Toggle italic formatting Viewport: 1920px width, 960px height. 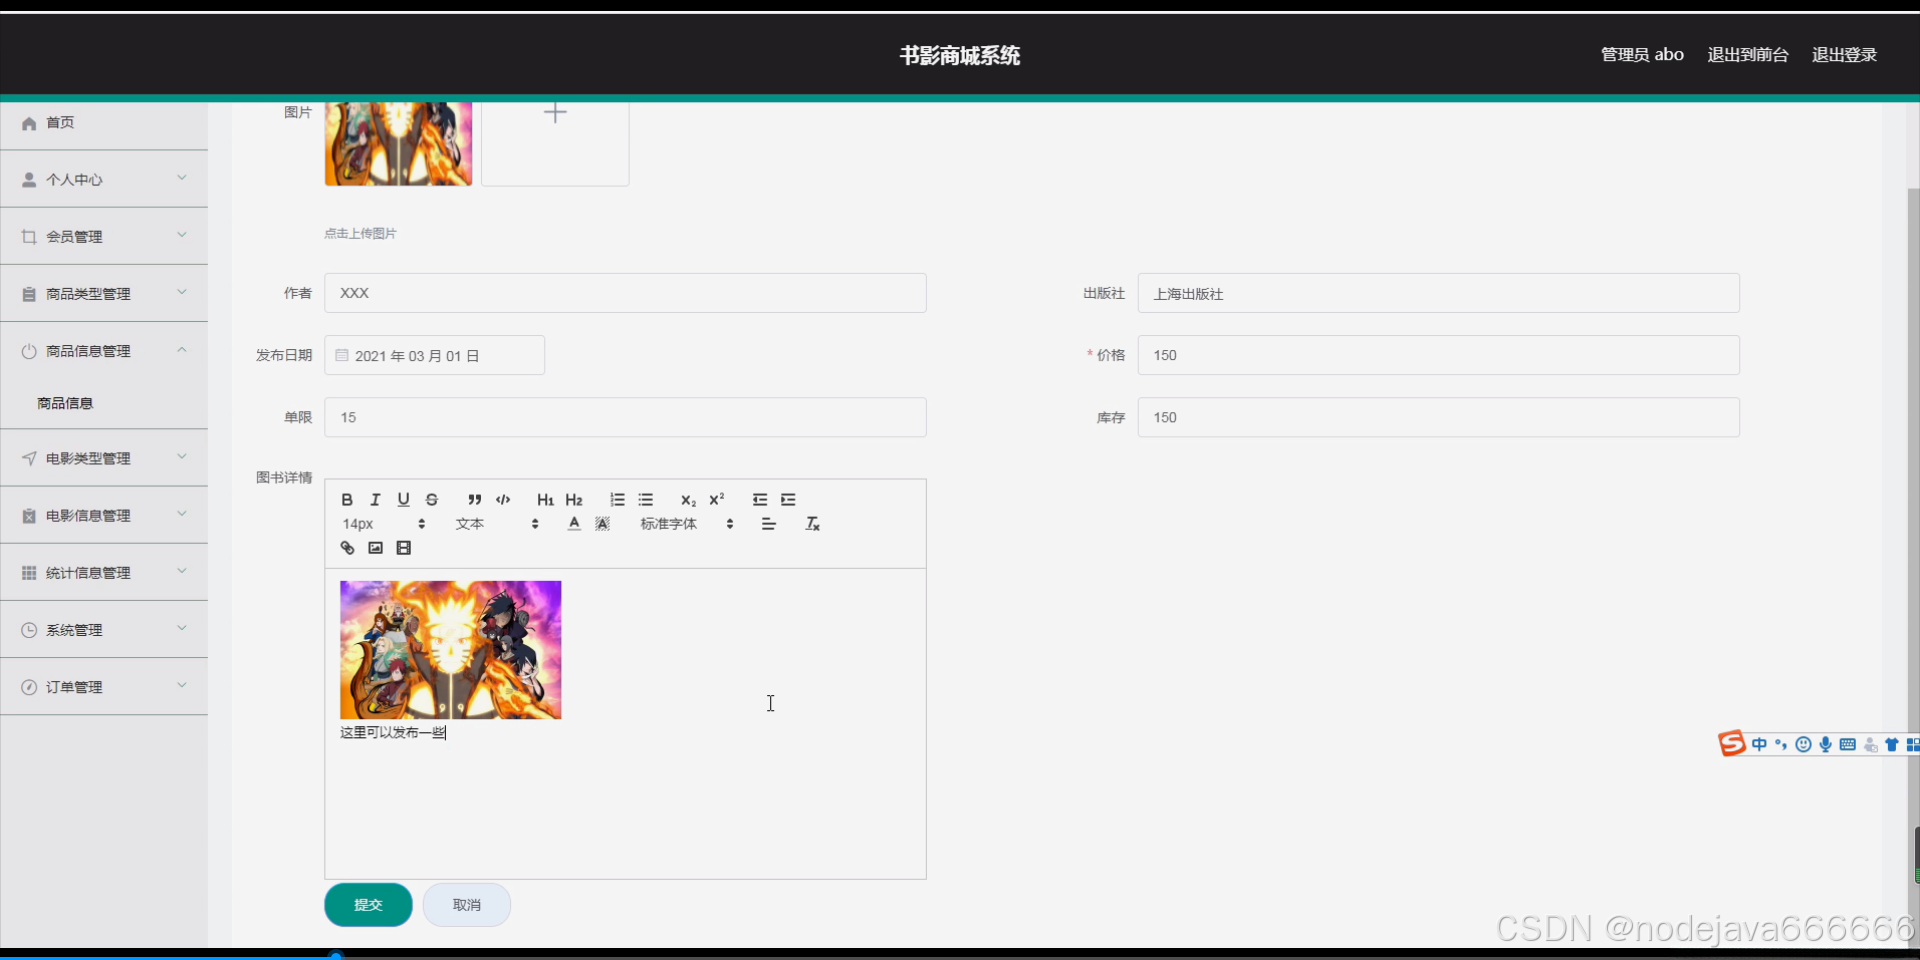click(x=375, y=500)
